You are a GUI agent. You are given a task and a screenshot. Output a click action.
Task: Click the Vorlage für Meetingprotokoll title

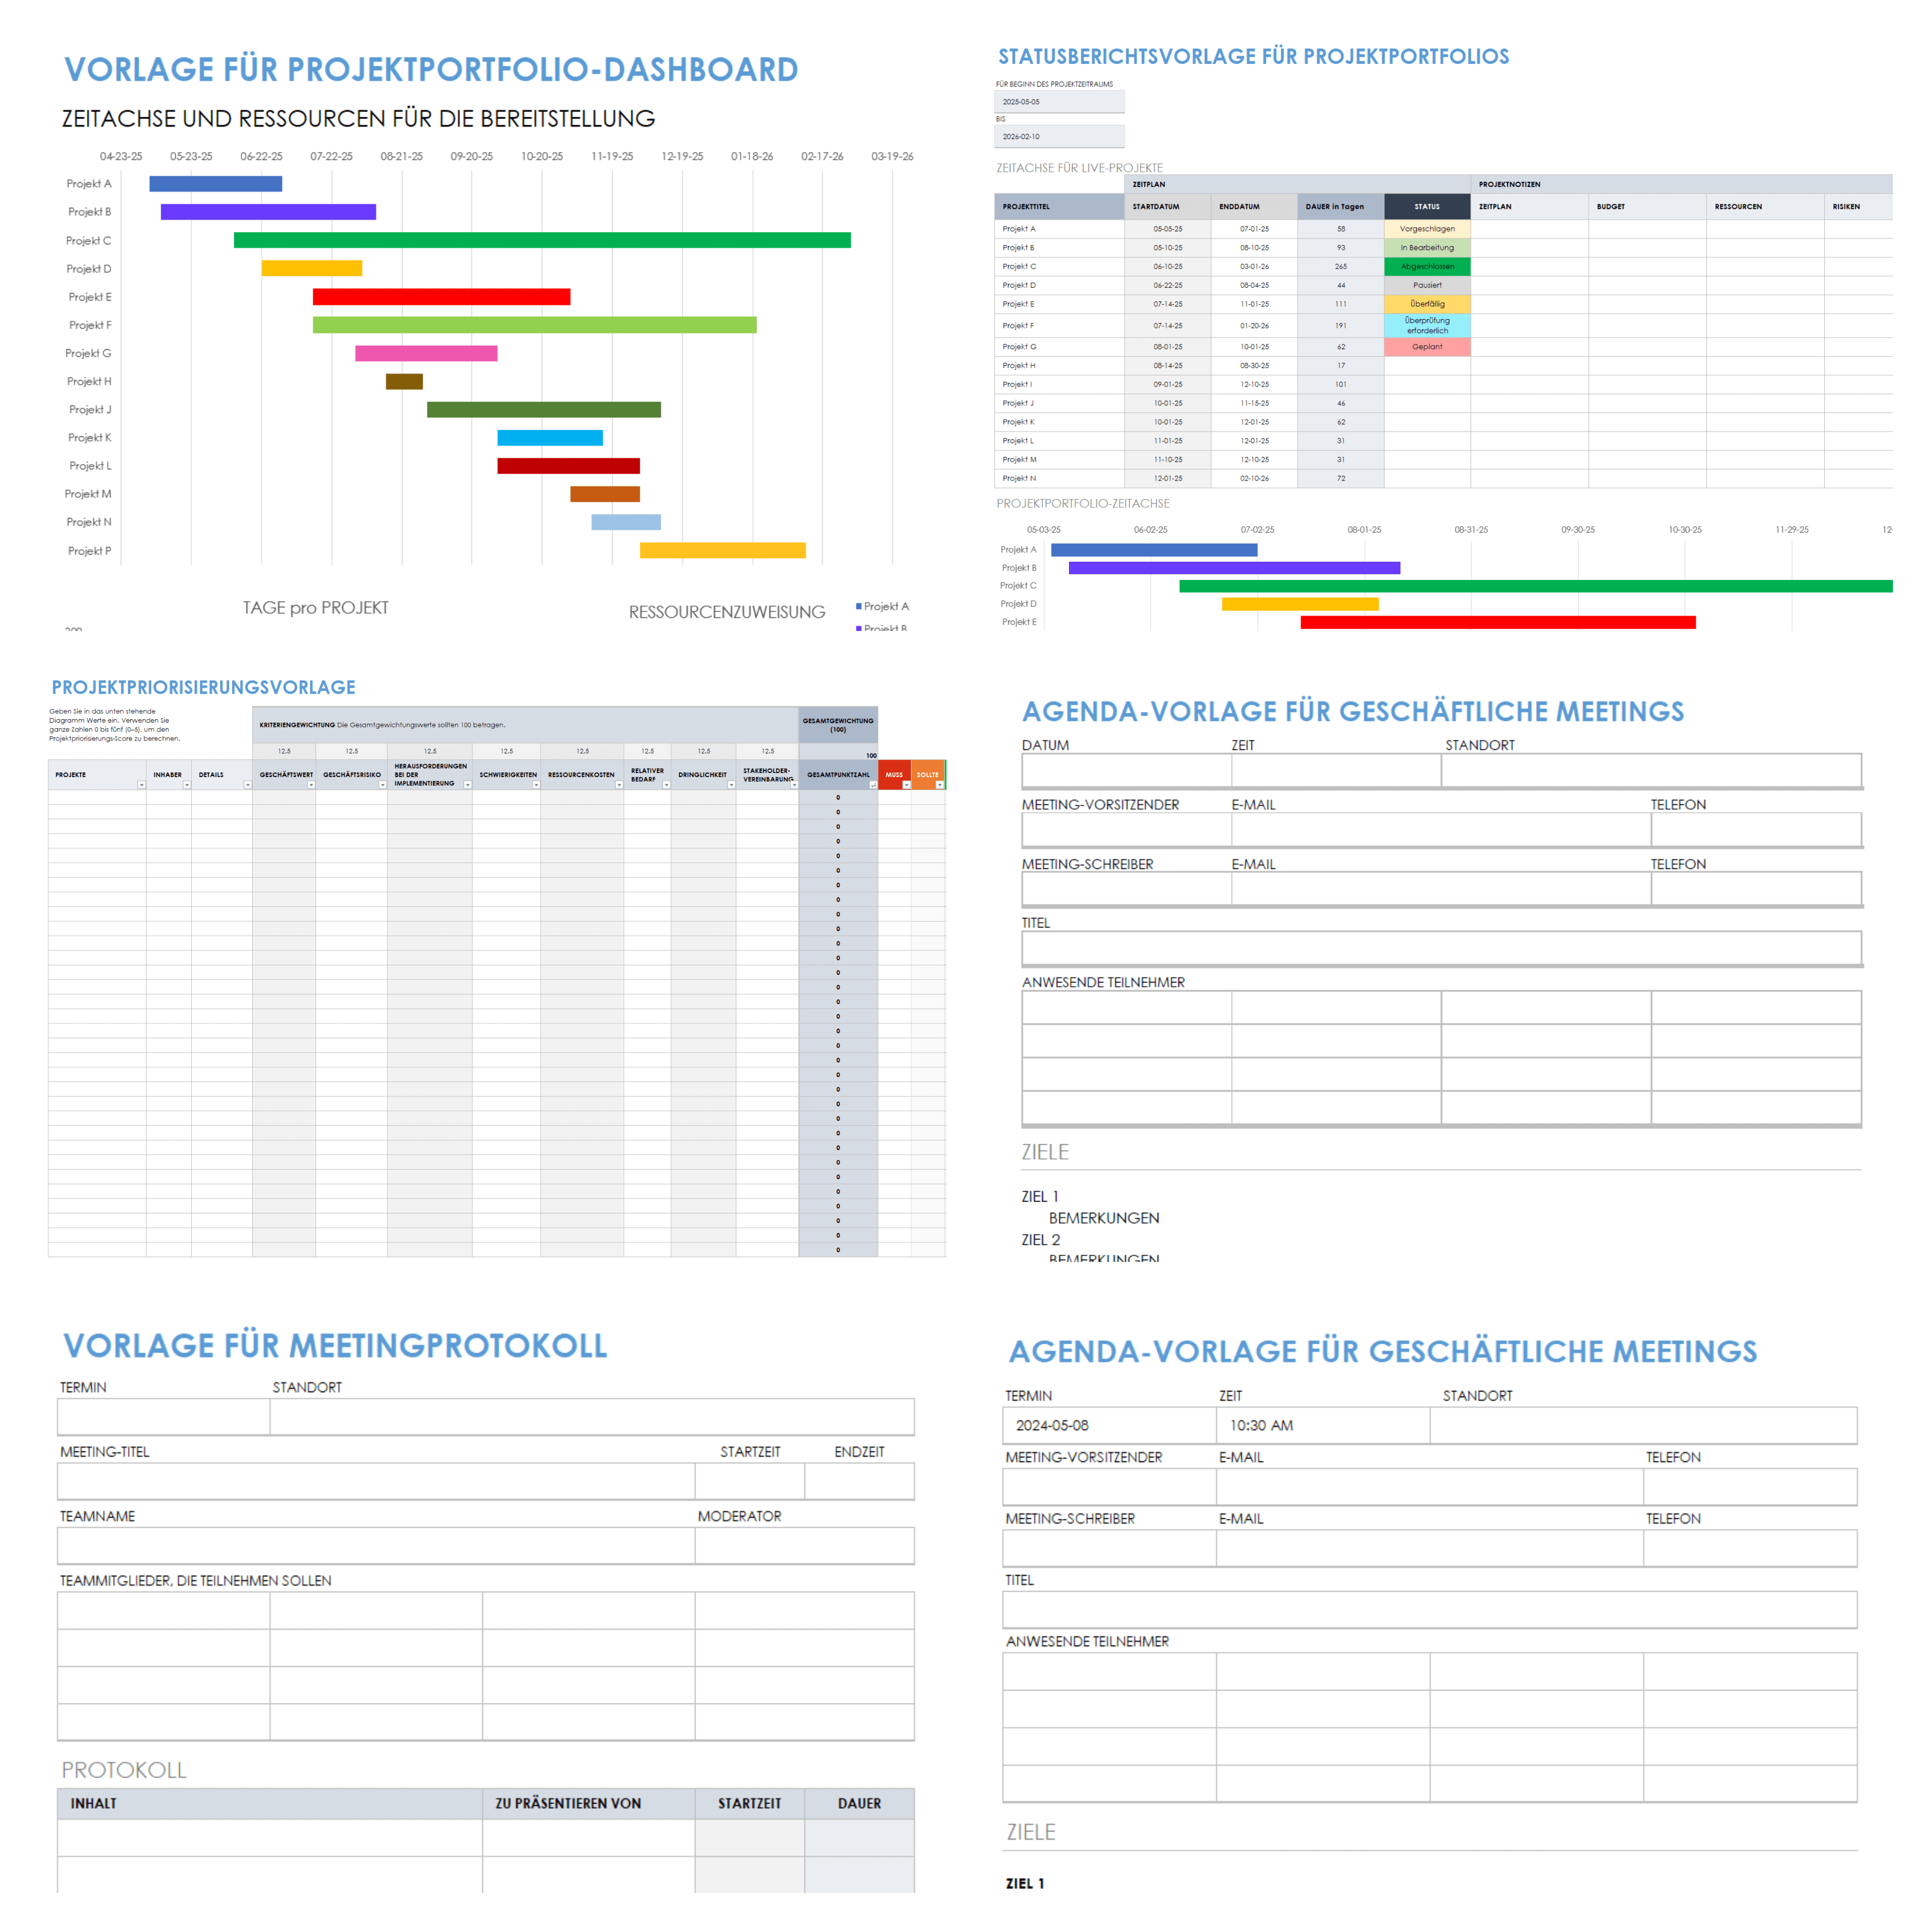point(335,1346)
